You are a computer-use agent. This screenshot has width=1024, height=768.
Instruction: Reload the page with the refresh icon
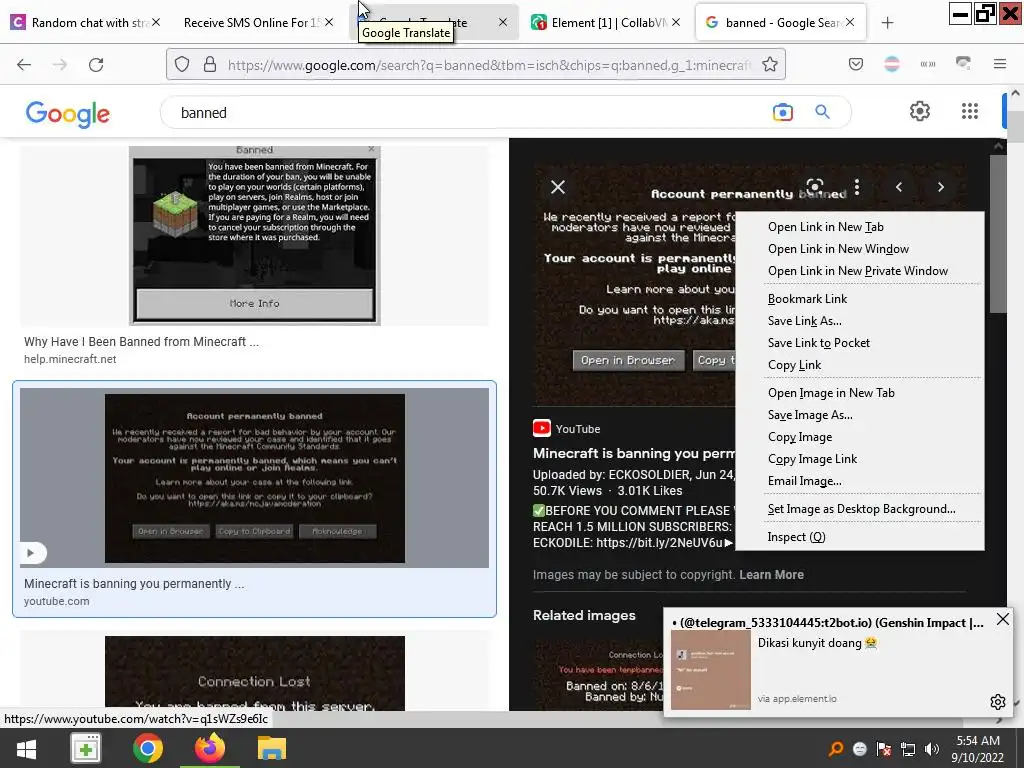pos(96,64)
